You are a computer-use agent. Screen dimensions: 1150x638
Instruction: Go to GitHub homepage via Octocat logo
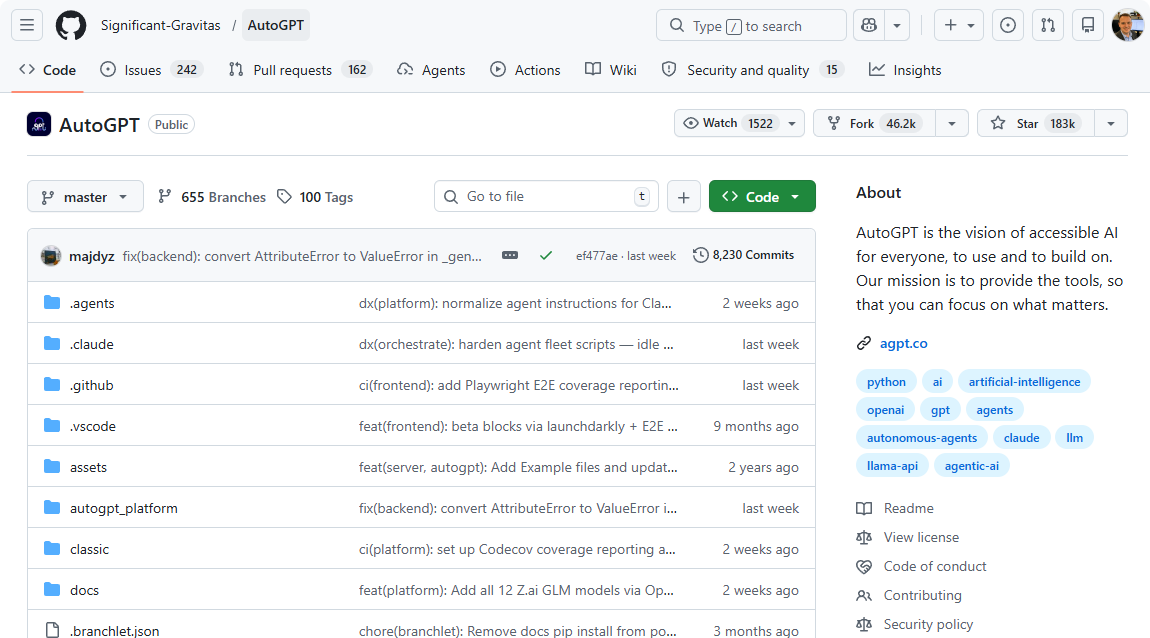71,26
